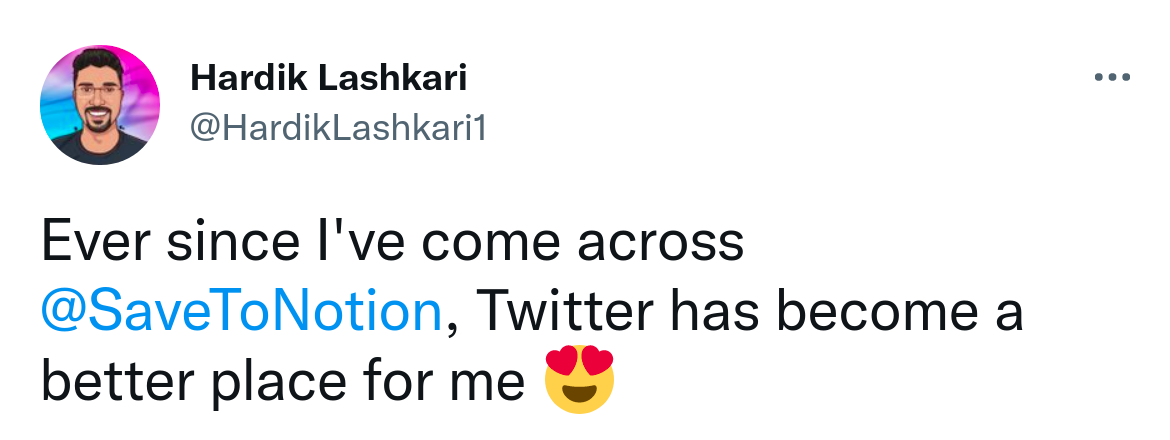
Task: Click the word "Twitter" in the tweet
Action: click(x=564, y=310)
